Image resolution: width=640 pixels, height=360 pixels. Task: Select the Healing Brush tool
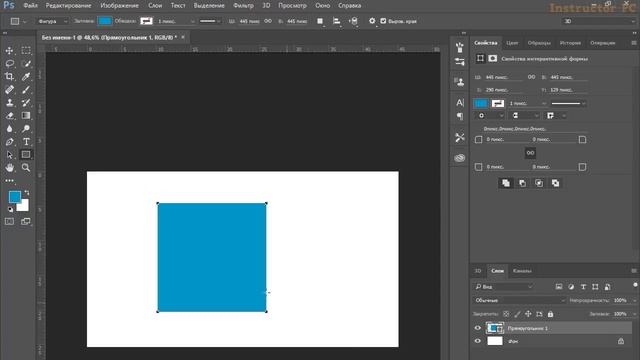9,89
